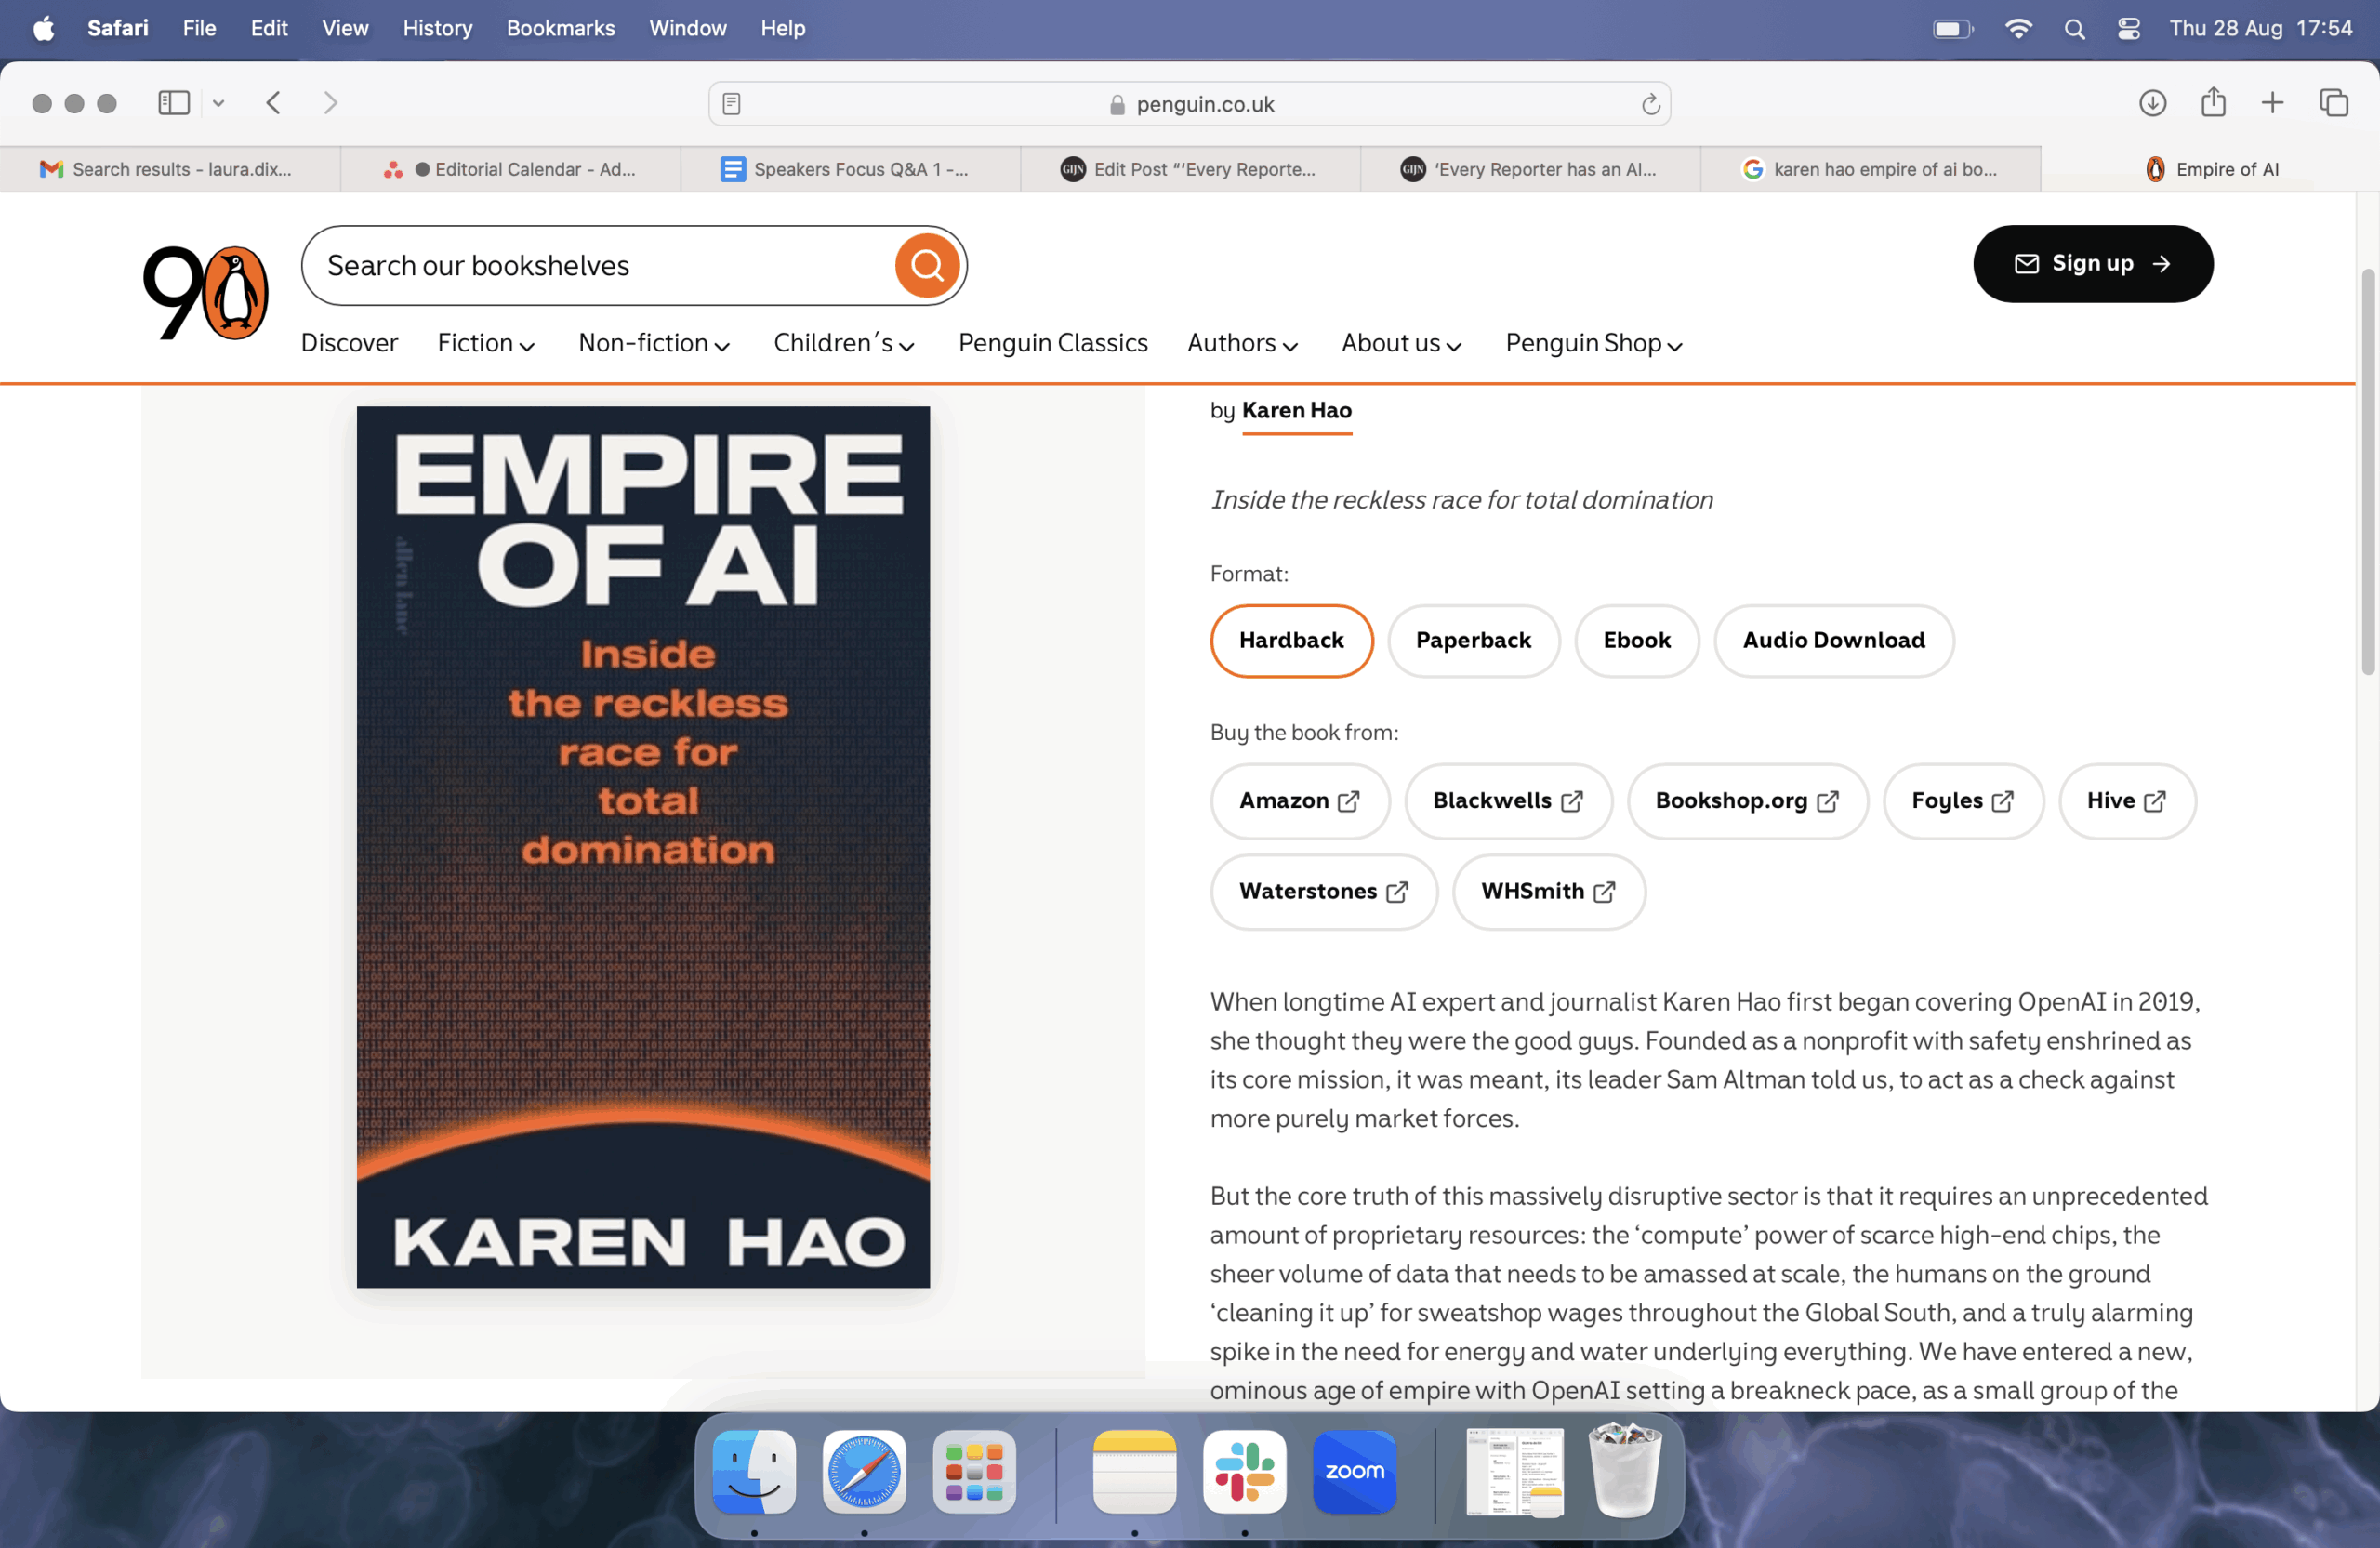Buy the book from WHSmith
Screen dimensions: 2380x1548
(1548, 891)
